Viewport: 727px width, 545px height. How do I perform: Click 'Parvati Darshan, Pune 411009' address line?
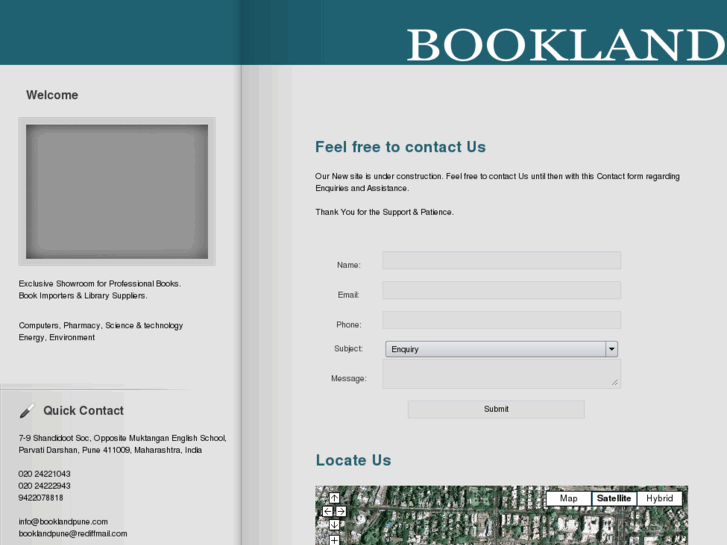tap(110, 450)
